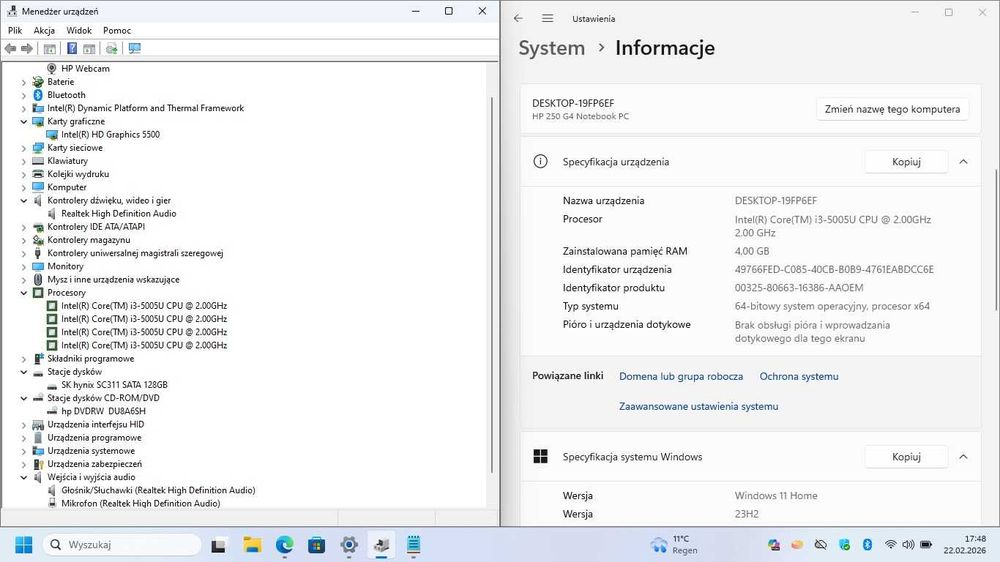Select Urządzenia zabezpieczeń tree row
This screenshot has height=562, width=1000.
click(x=94, y=464)
